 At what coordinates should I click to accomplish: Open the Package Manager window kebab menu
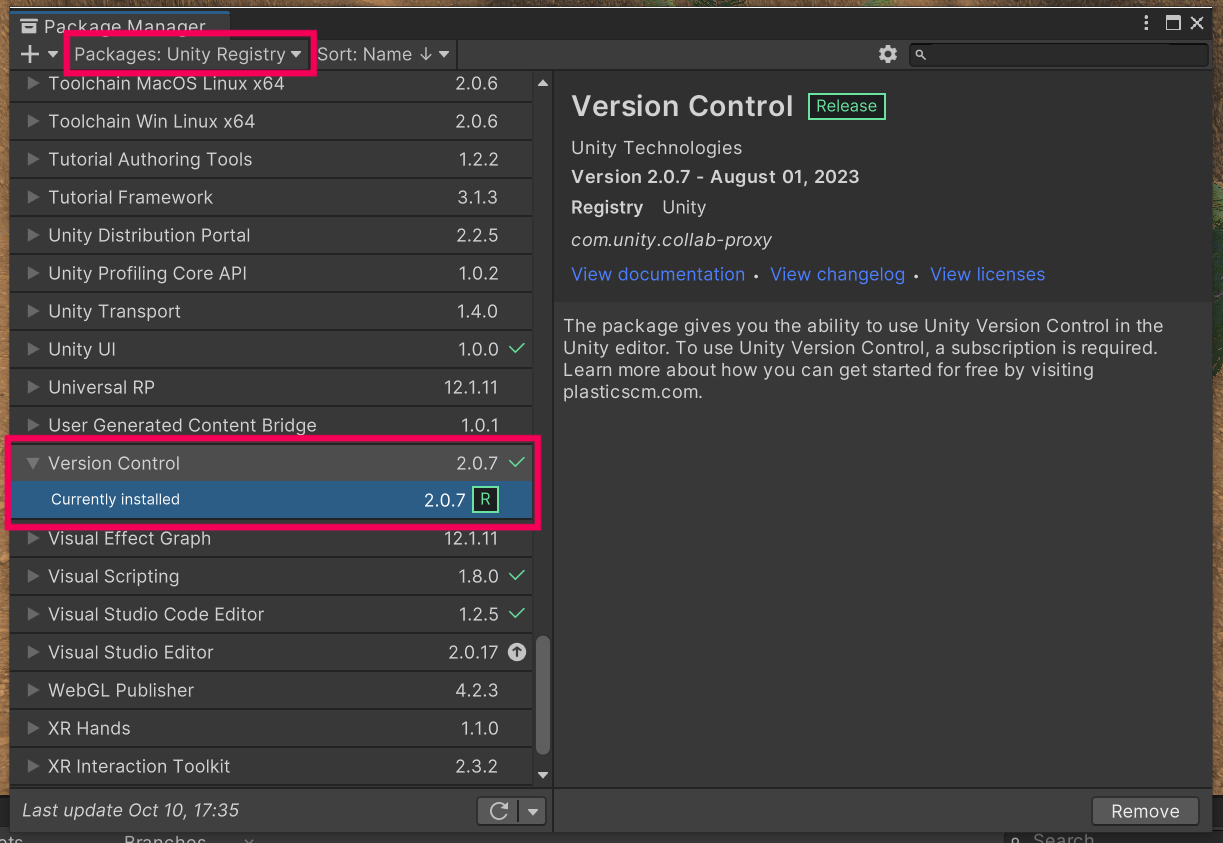1147,23
